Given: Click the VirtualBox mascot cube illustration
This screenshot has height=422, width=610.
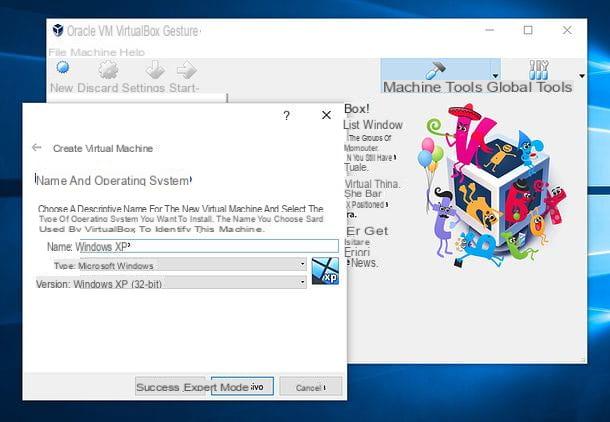Looking at the screenshot, I should [492, 186].
